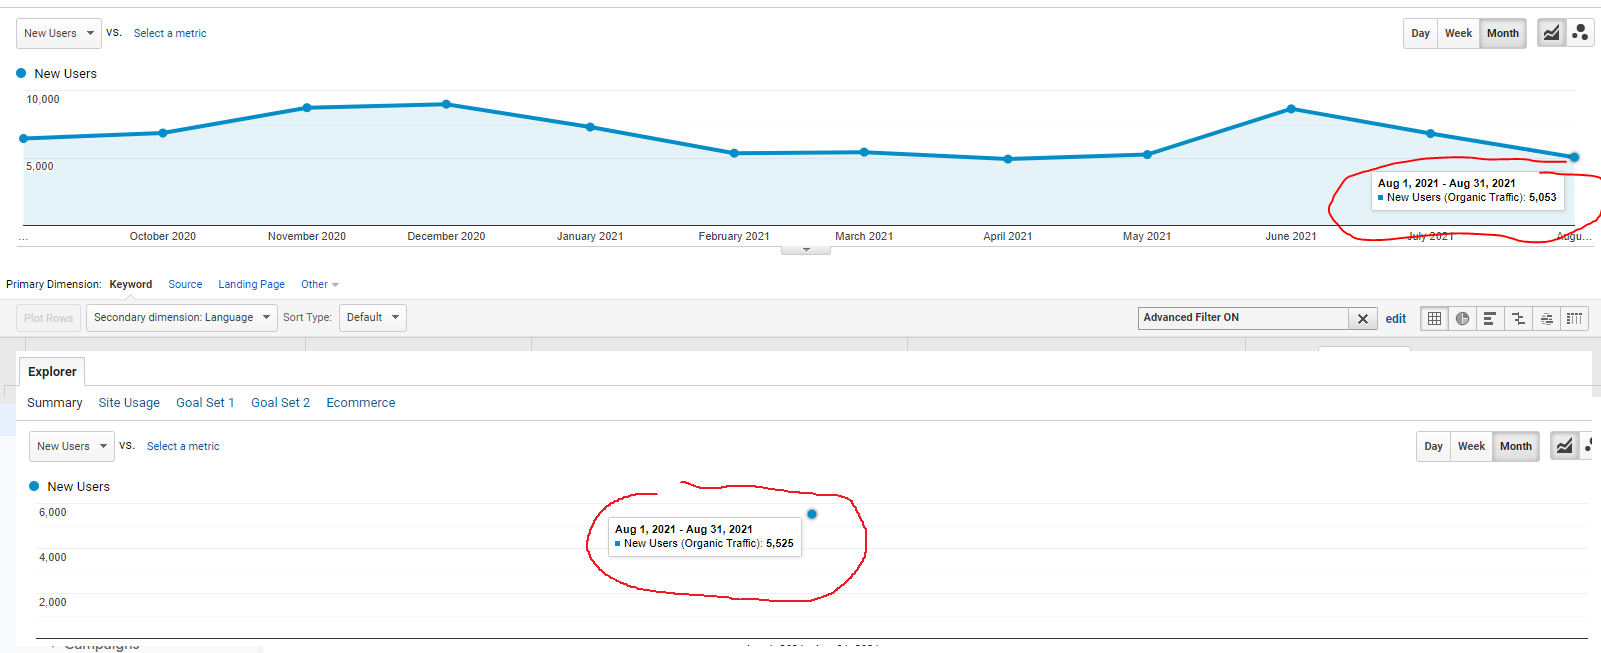Screen dimensions: 1601x653
Task: Switch to the Comparison view icon
Action: 1518,318
